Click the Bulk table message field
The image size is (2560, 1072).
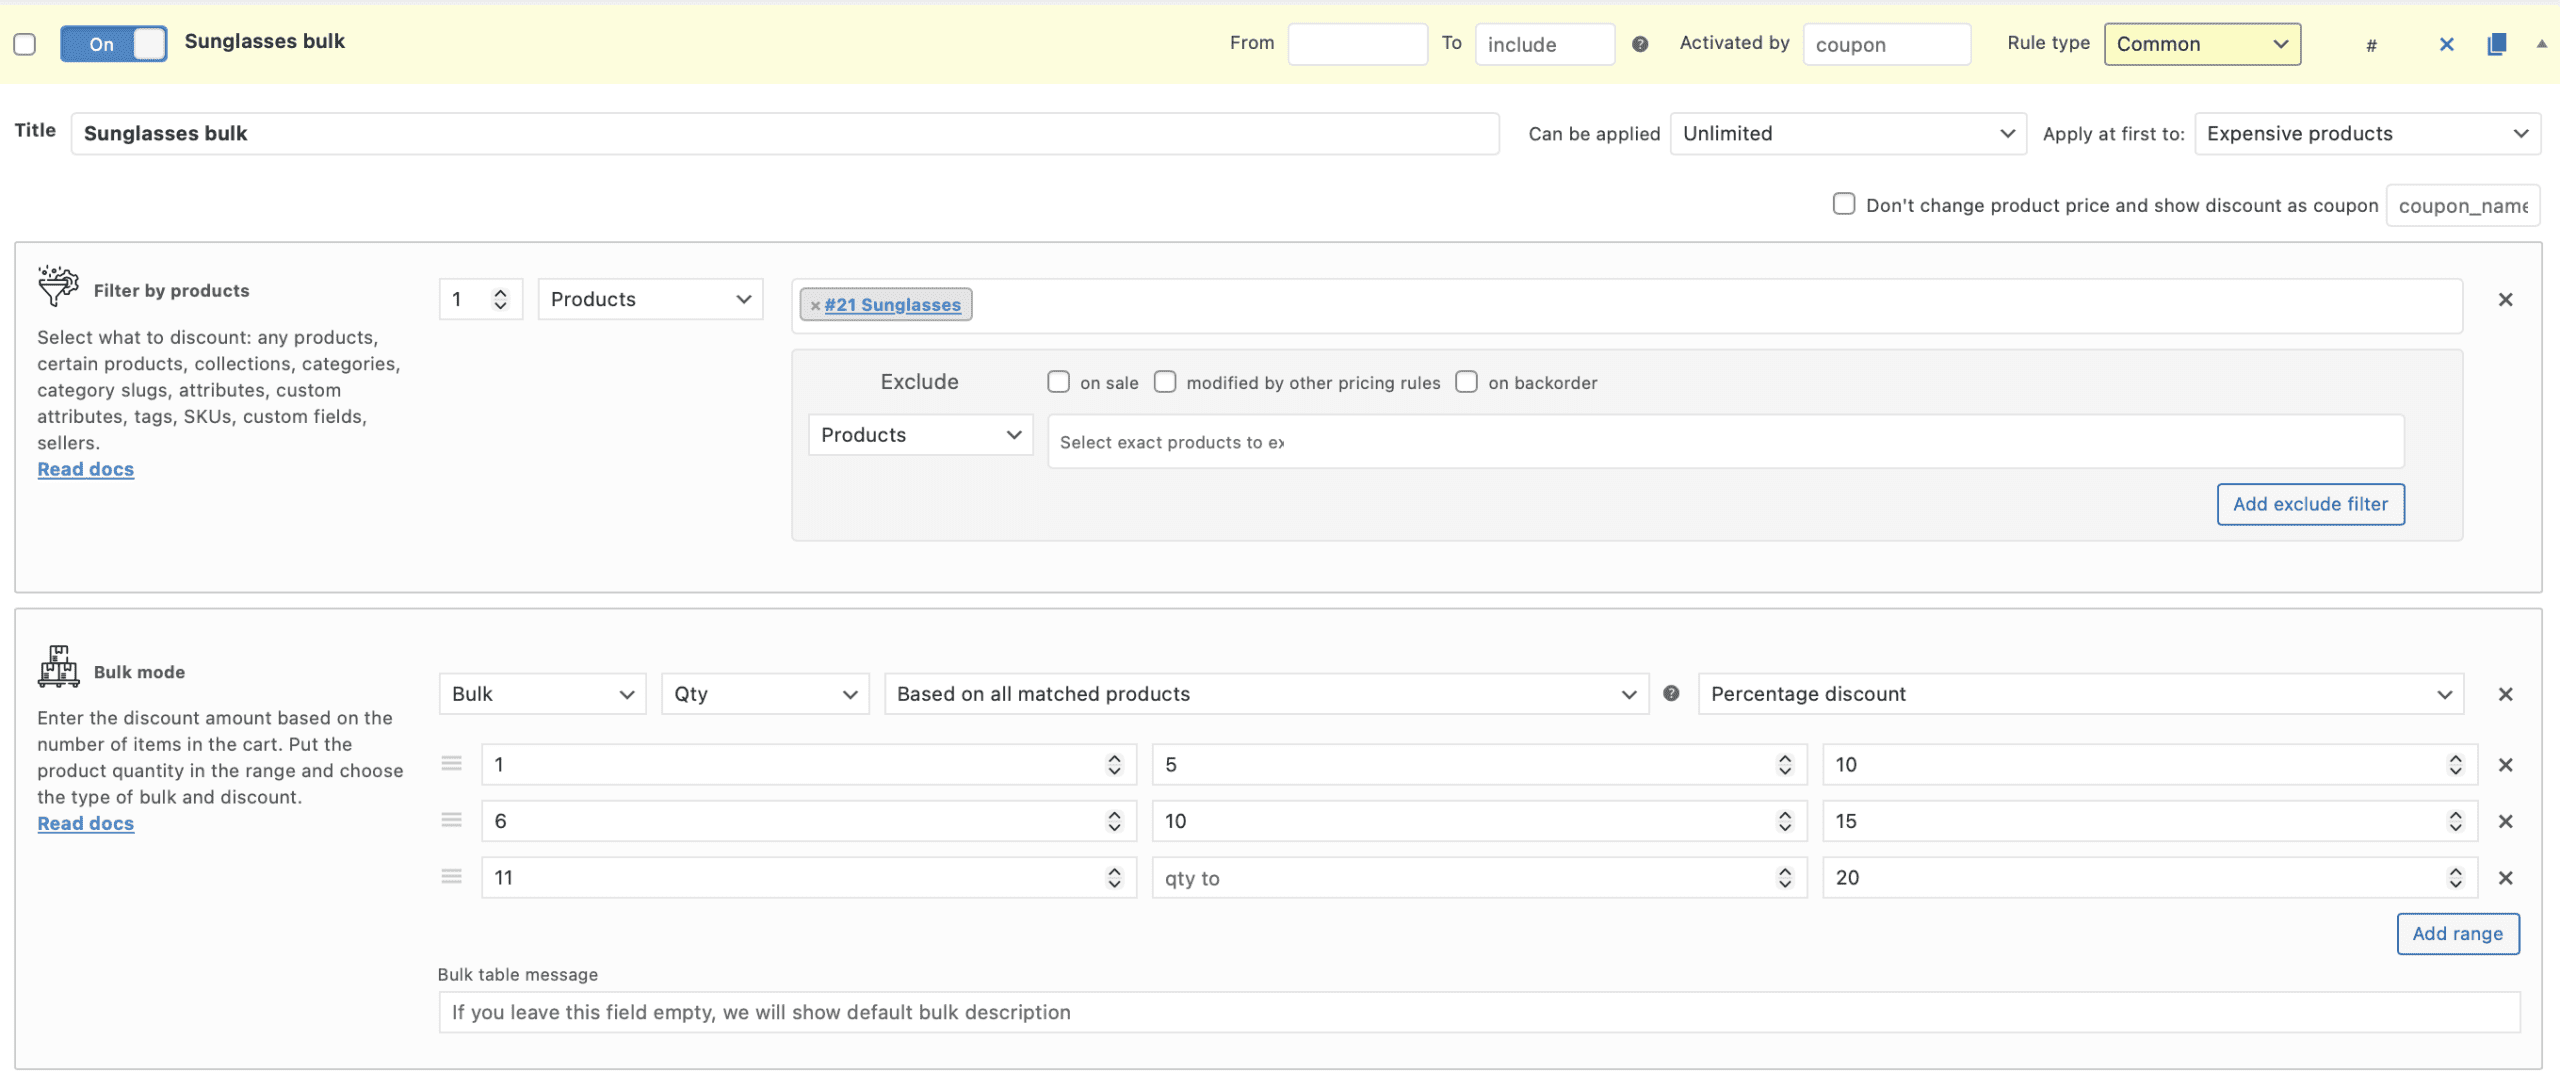[1478, 1012]
